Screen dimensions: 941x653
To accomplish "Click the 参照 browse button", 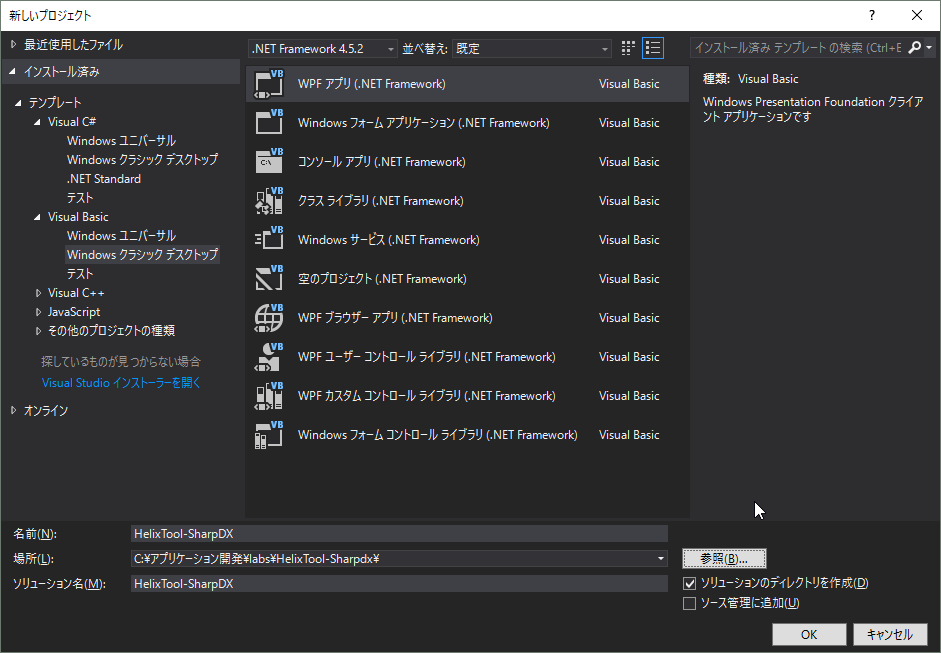I will [x=724, y=557].
